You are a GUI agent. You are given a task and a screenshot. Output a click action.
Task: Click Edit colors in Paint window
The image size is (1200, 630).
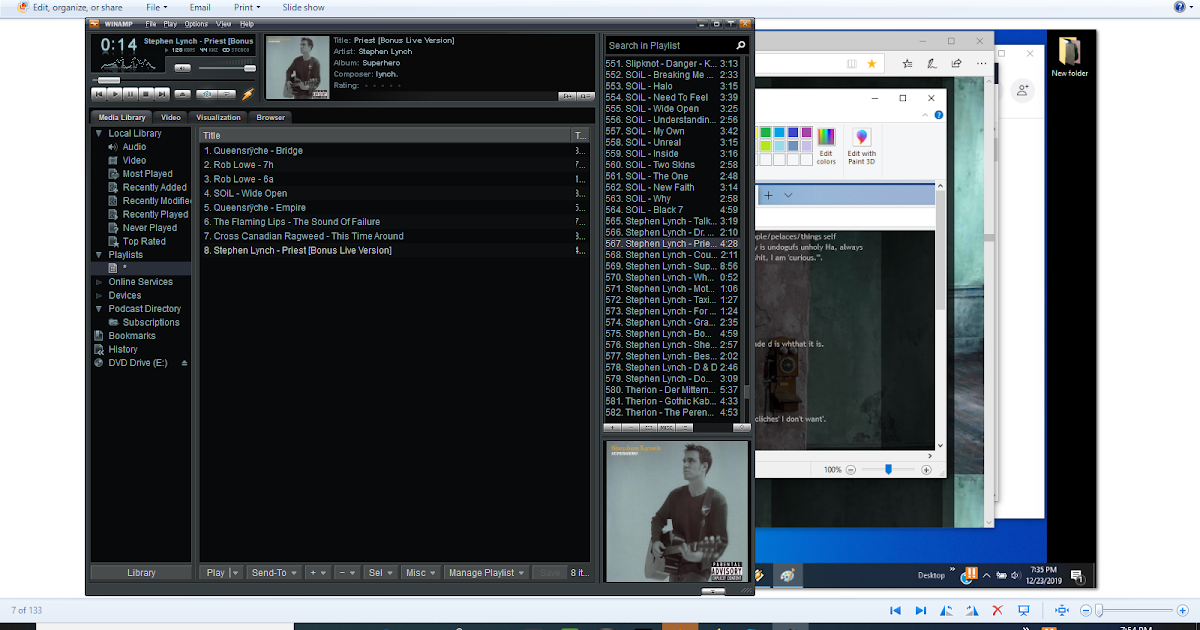point(826,145)
